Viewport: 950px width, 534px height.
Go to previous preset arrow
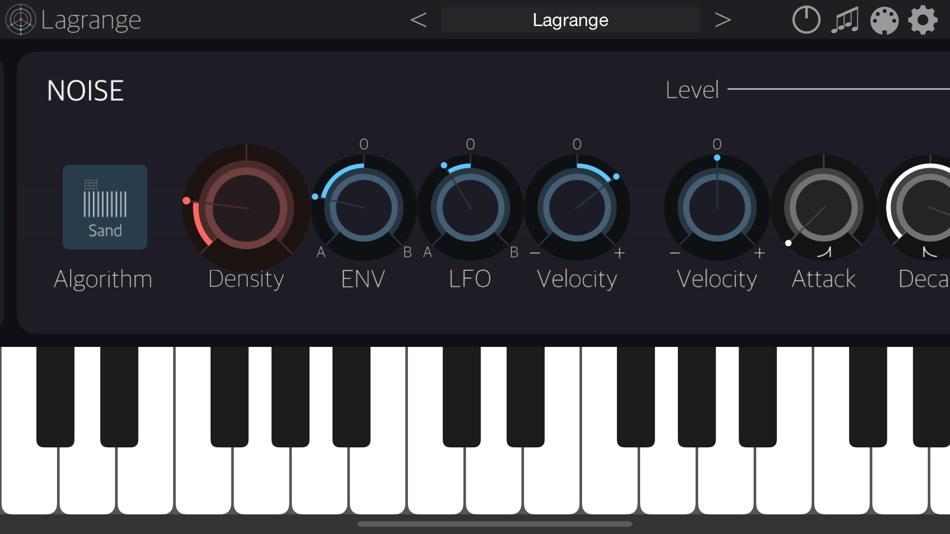(418, 20)
